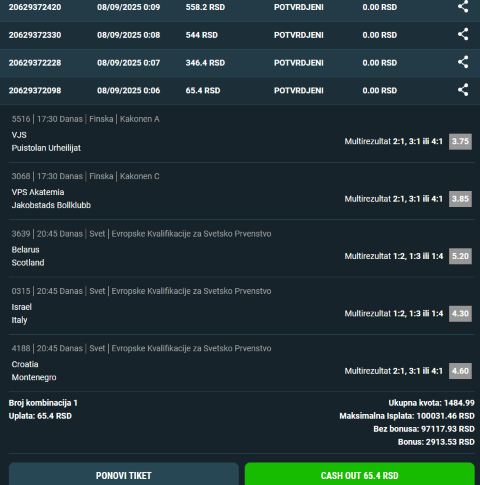The width and height of the screenshot is (480, 485).
Task: Open the Belarus vs Scotland match
Action: (x=28, y=256)
